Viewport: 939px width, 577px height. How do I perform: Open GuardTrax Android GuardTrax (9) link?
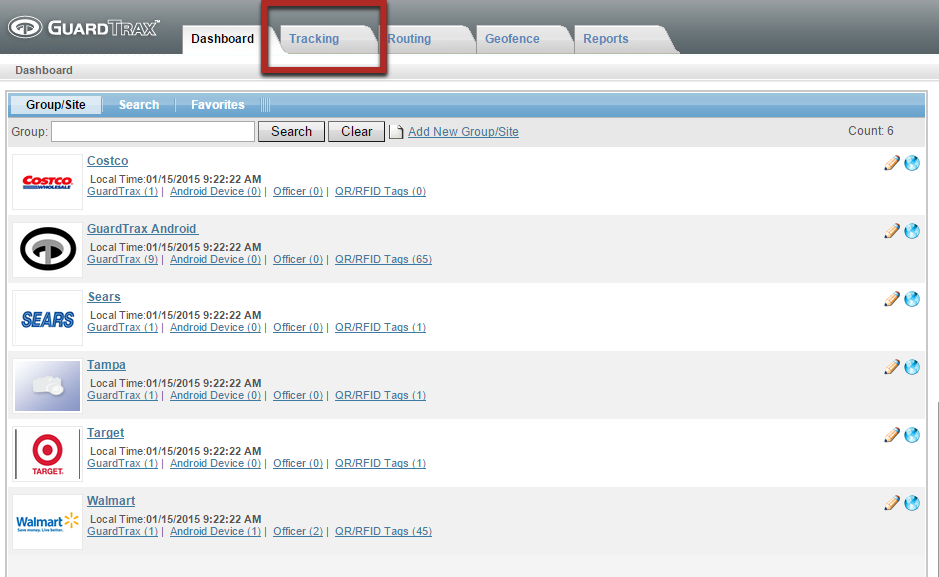[x=122, y=259]
